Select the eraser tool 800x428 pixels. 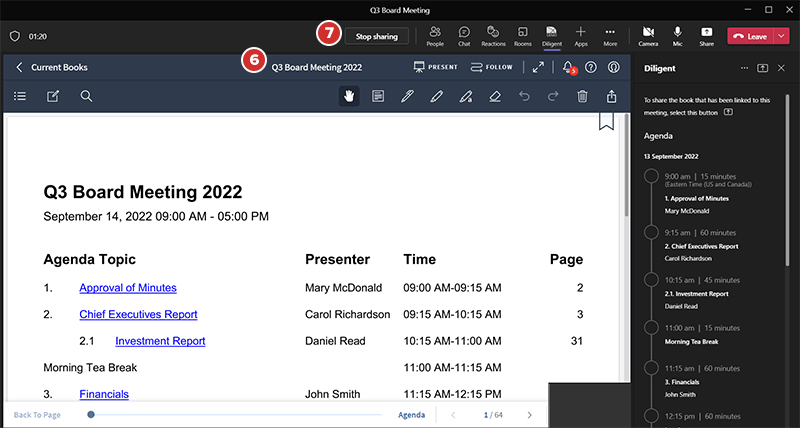(495, 96)
